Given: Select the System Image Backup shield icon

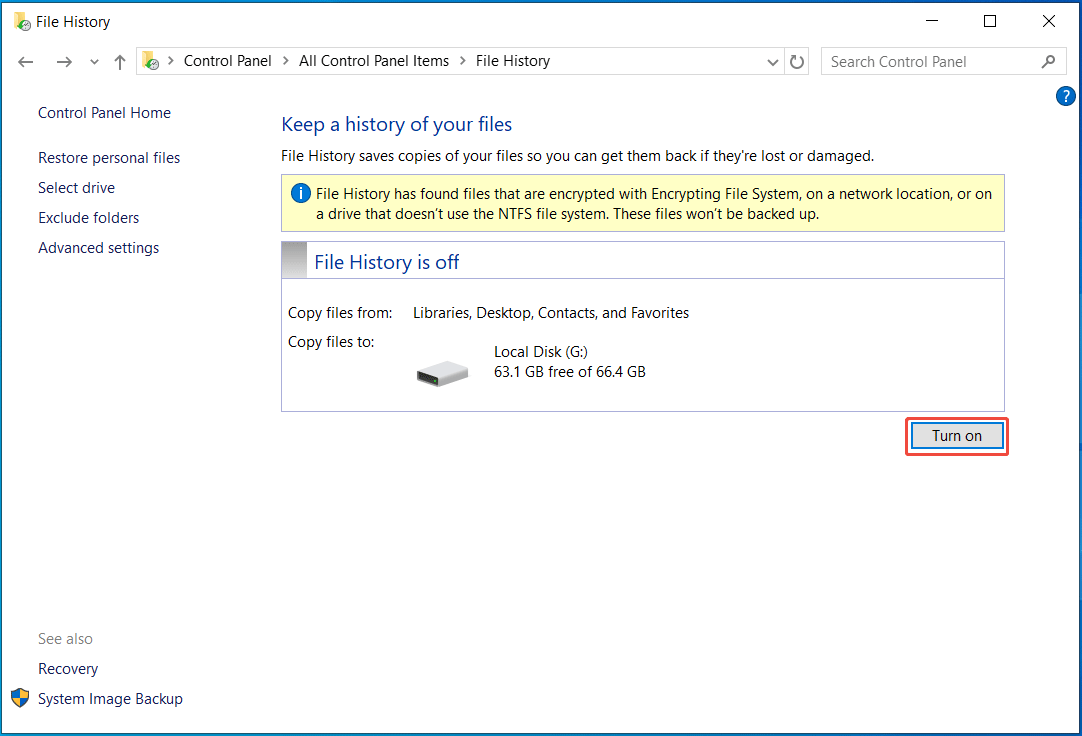Looking at the screenshot, I should tap(20, 698).
